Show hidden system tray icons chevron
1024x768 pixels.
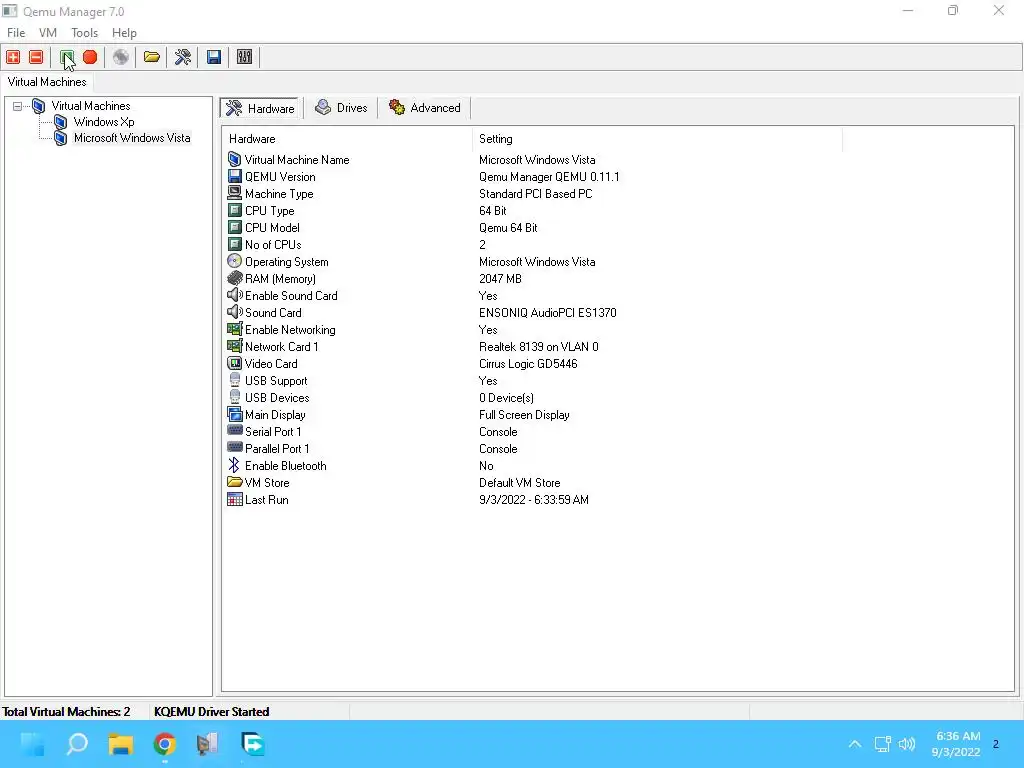[855, 744]
